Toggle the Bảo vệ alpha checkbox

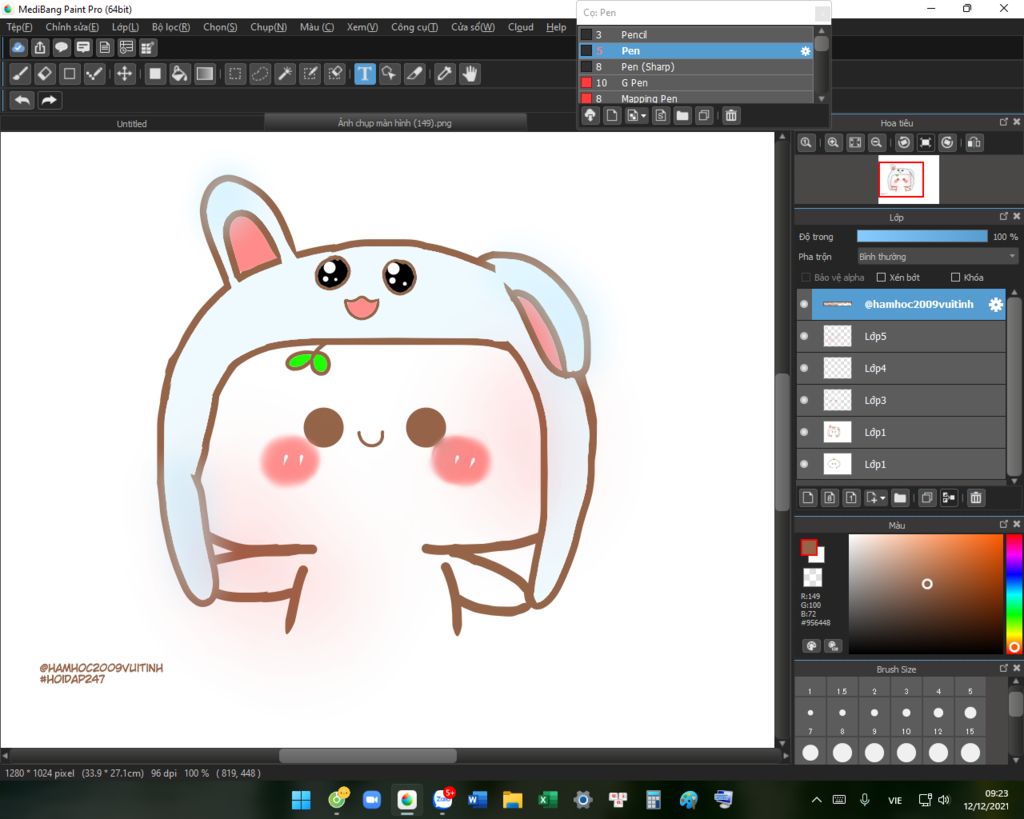tap(806, 278)
